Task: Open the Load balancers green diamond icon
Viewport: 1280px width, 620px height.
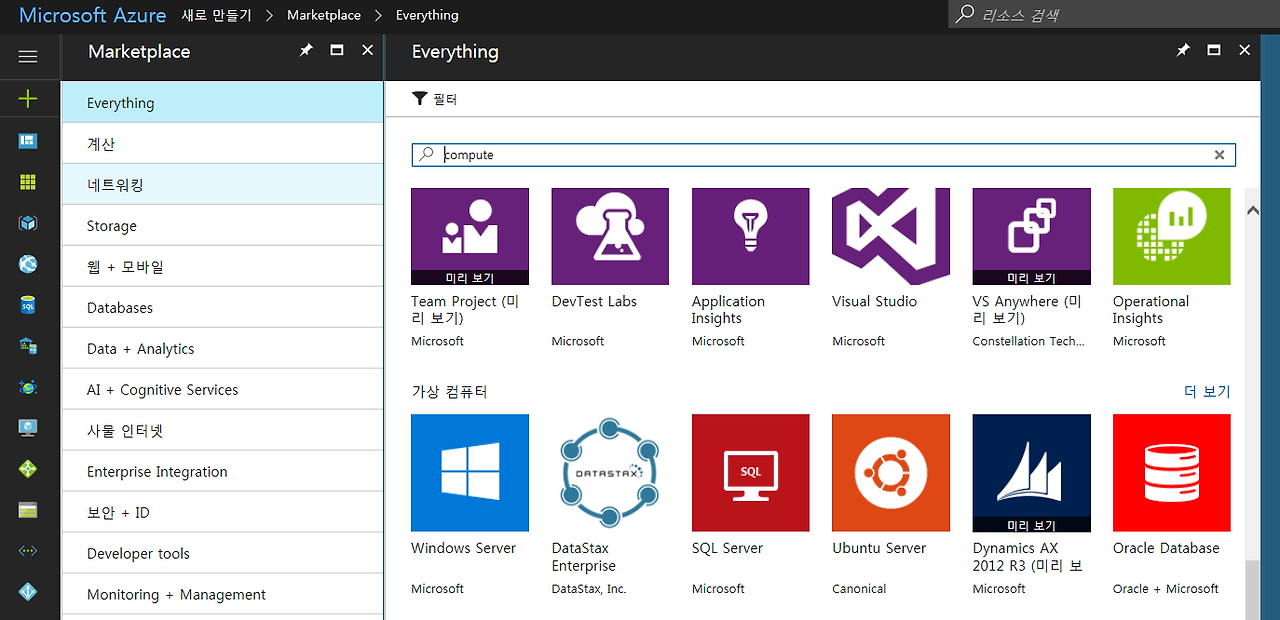Action: tap(28, 469)
